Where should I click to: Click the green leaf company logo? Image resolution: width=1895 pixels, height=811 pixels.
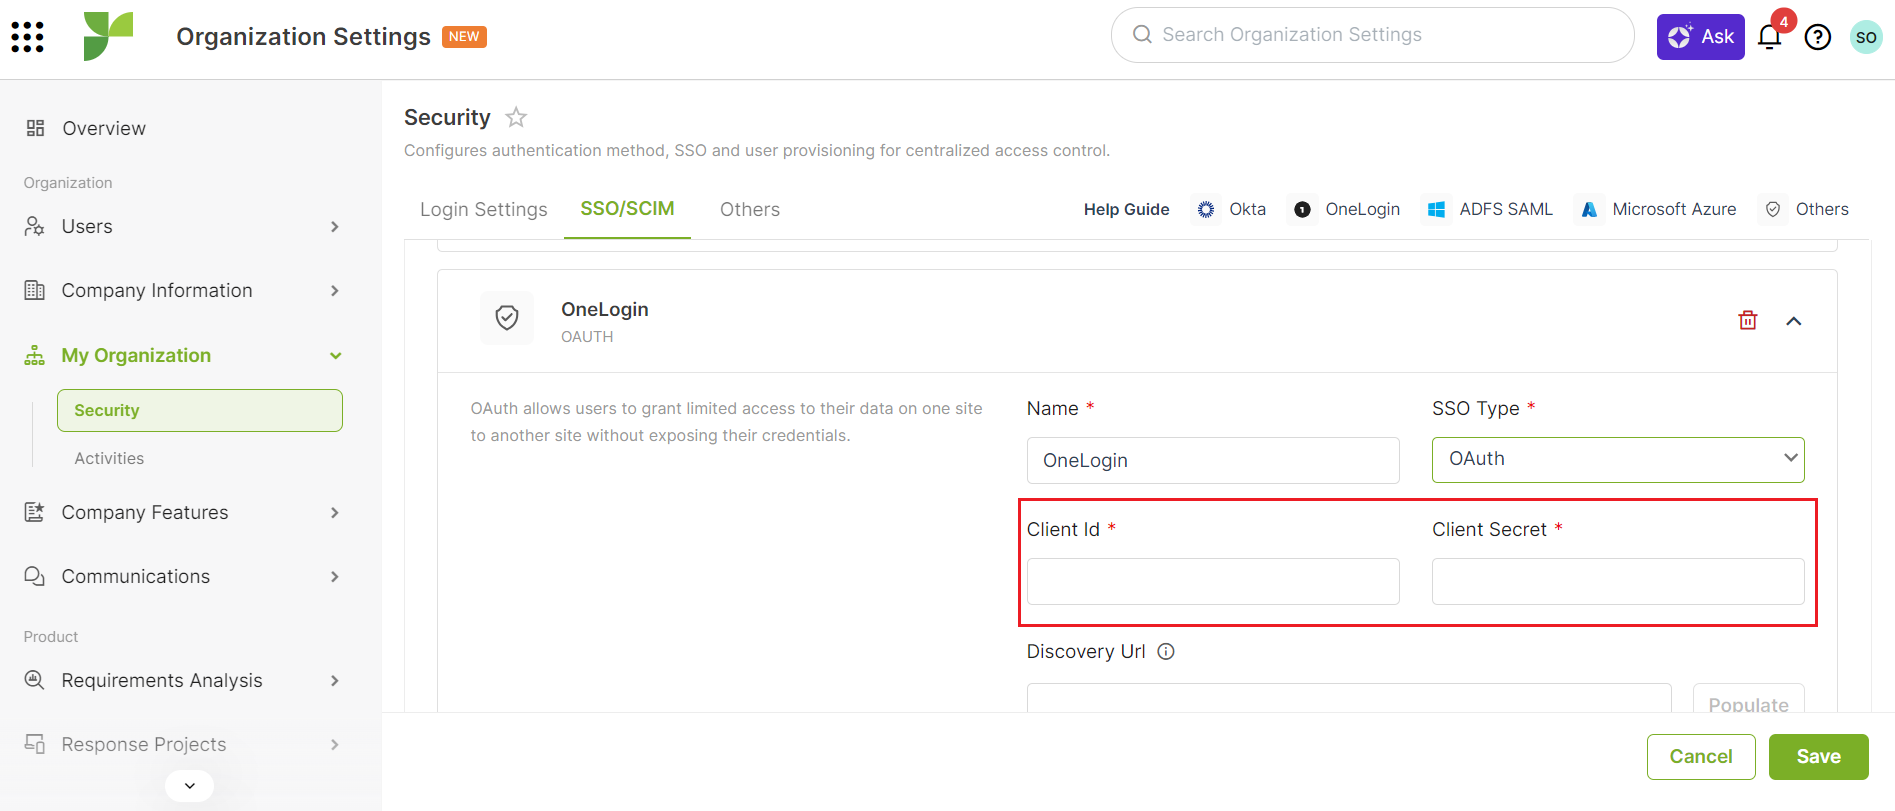(108, 37)
